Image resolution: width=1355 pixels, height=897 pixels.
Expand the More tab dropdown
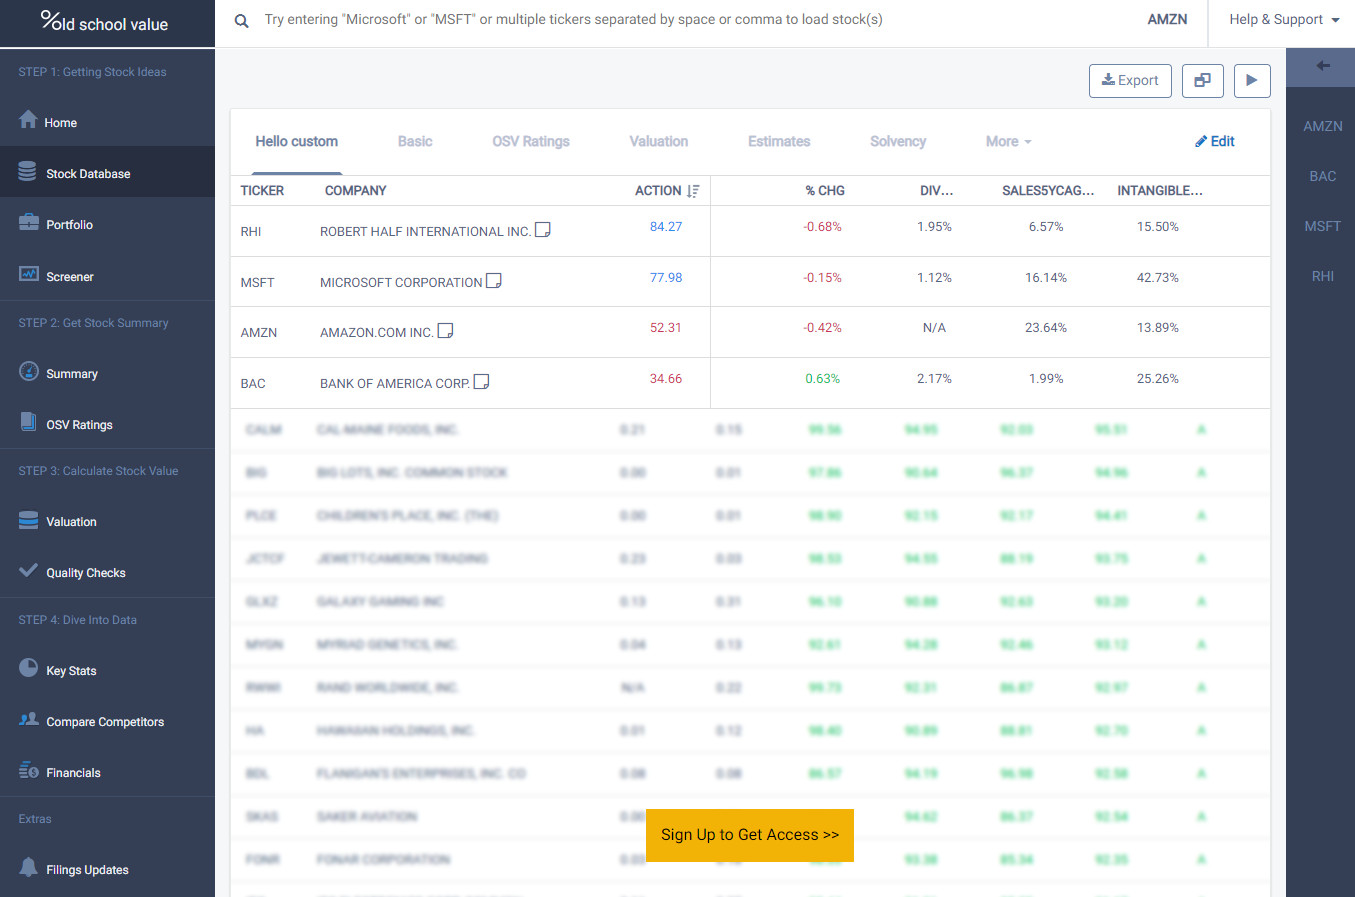[1008, 142]
